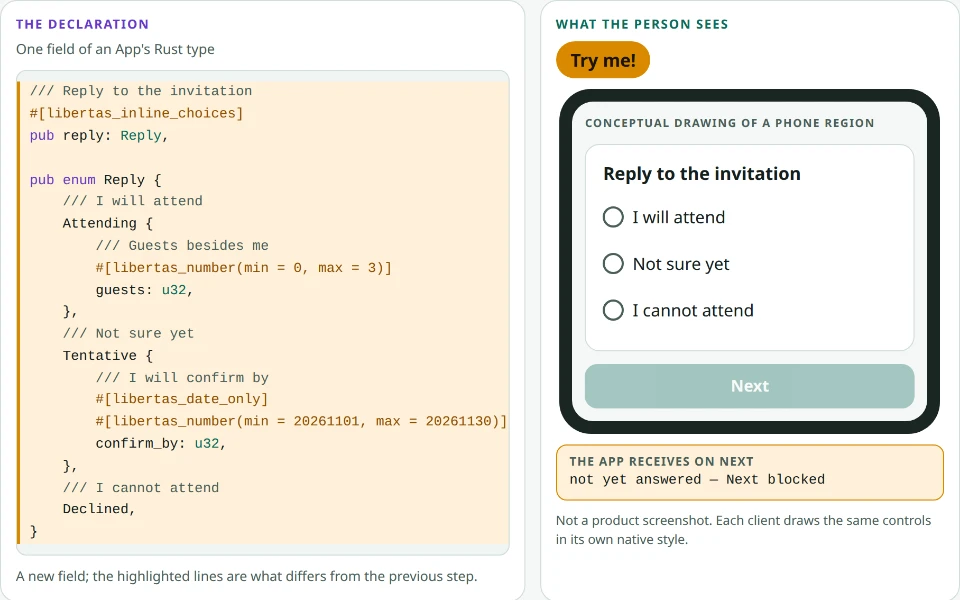The height and width of the screenshot is (600, 960).
Task: Click the 'confirm_by: u32,' field line
Action: 161,443
